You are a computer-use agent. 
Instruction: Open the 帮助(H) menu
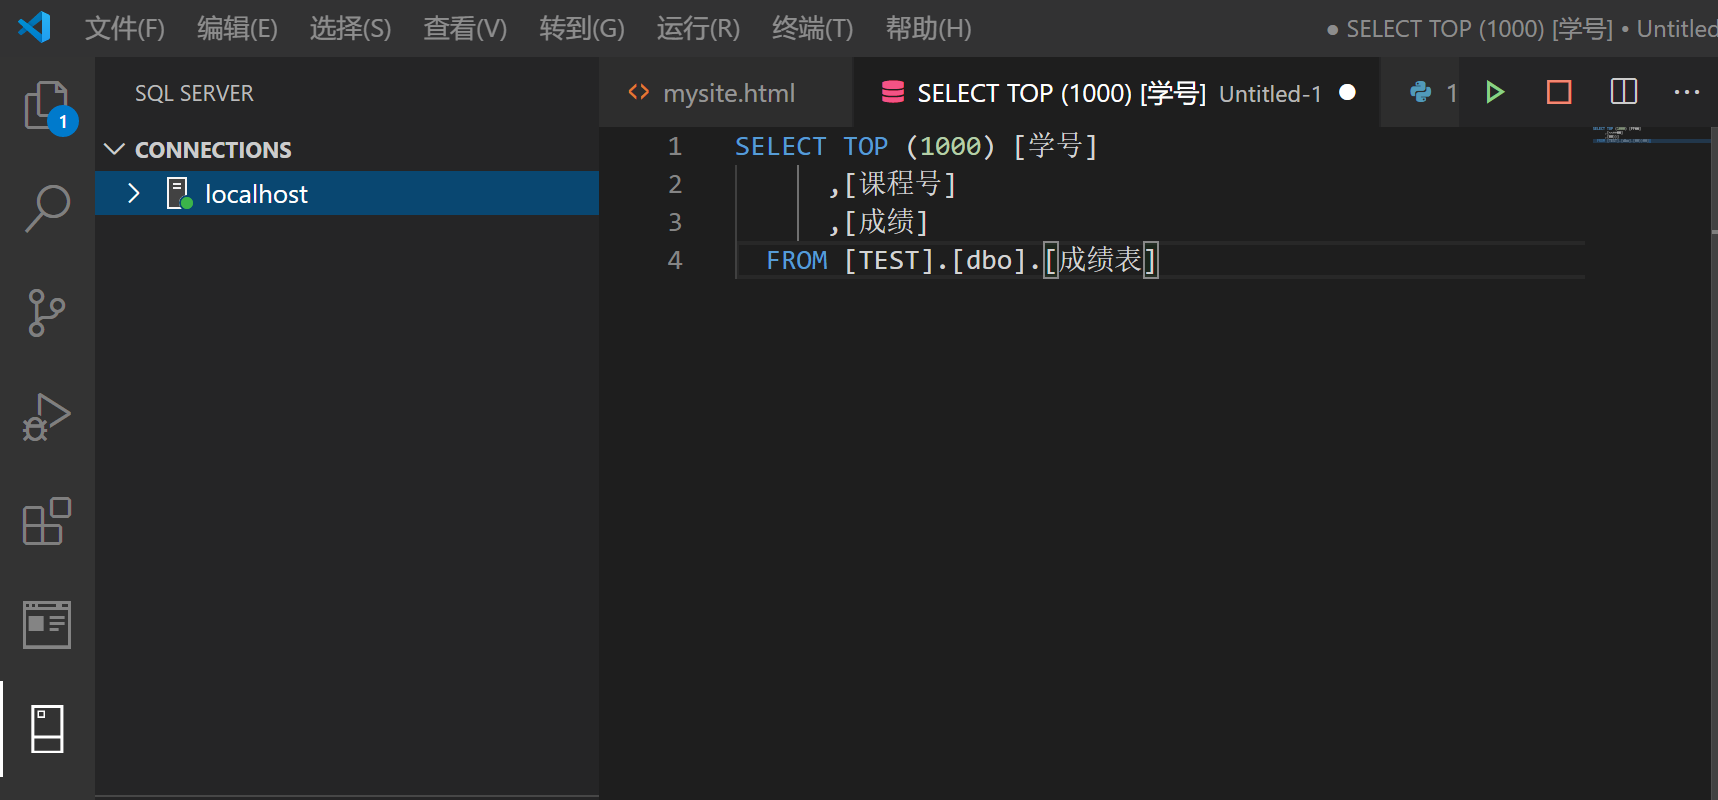click(928, 28)
